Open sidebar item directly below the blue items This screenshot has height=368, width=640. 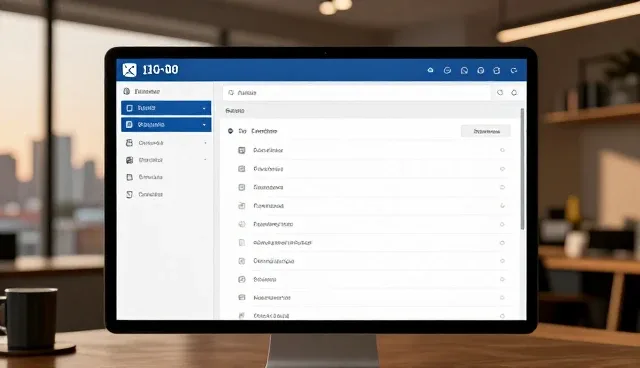(x=166, y=143)
